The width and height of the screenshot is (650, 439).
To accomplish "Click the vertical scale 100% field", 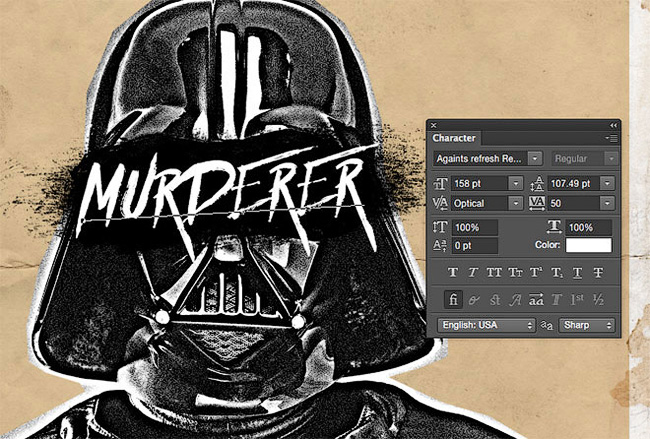I will tap(475, 227).
